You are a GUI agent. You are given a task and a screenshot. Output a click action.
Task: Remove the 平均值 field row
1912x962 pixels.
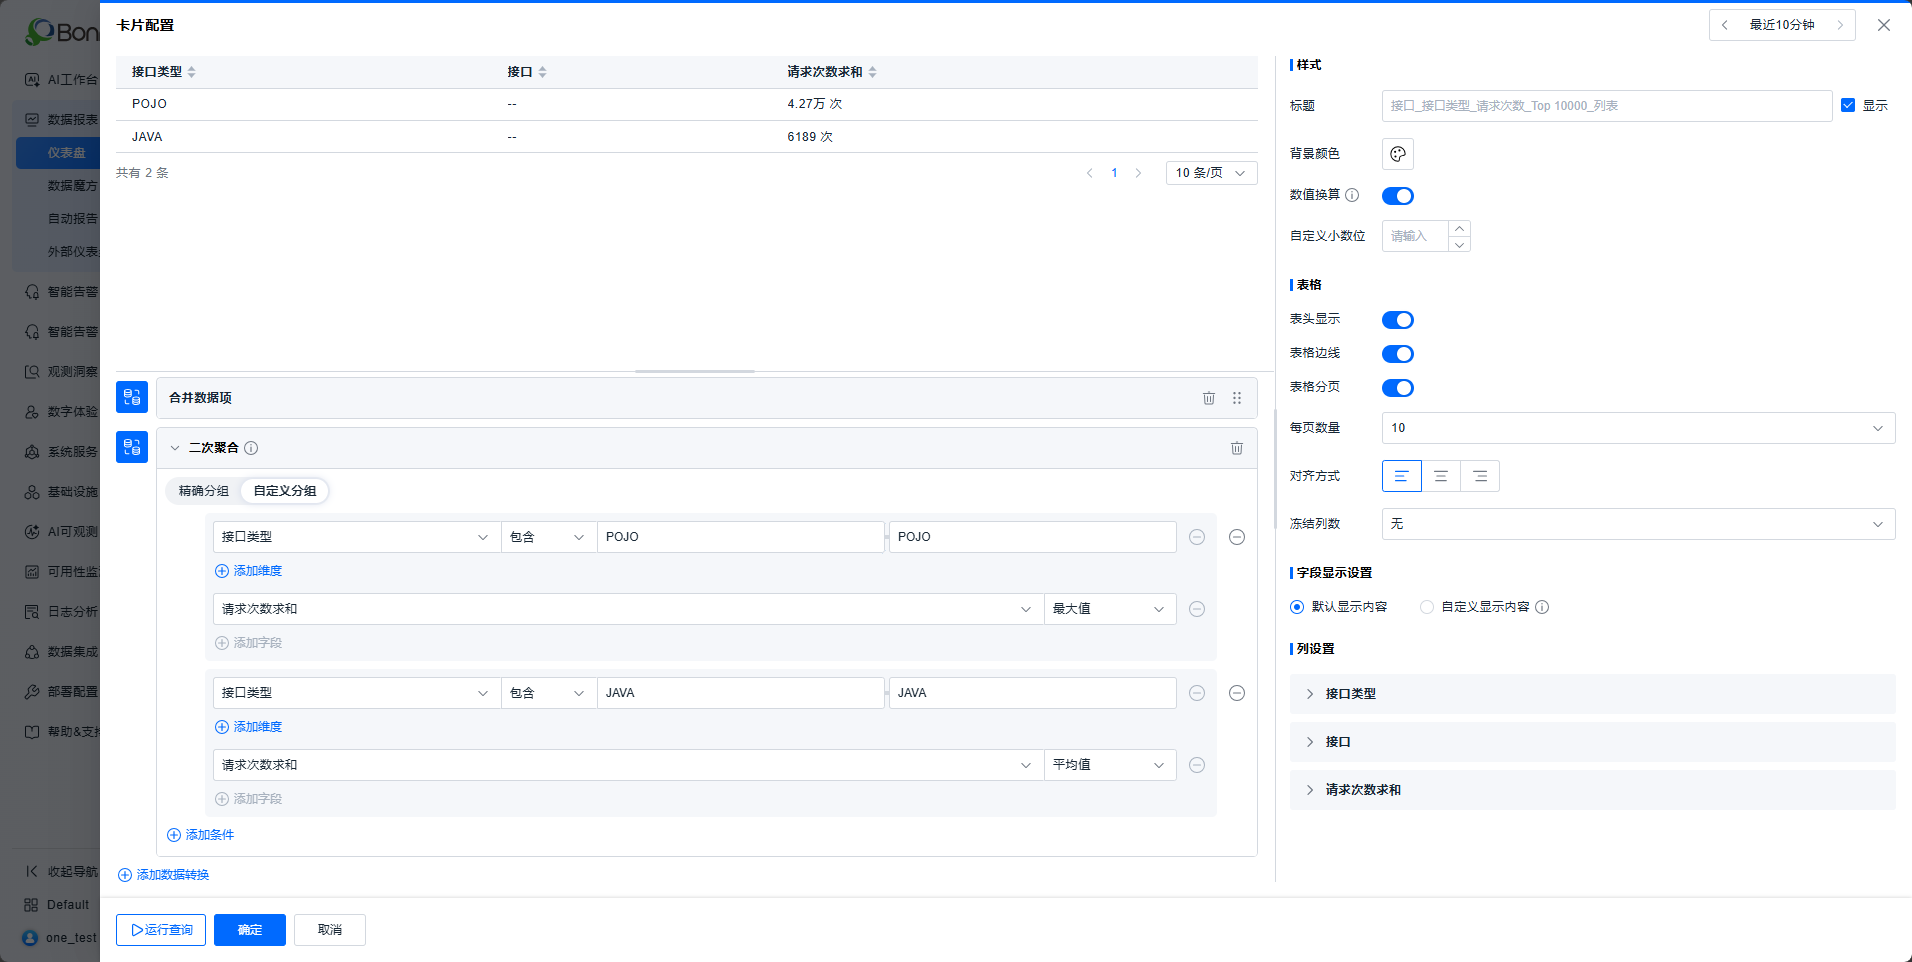(x=1197, y=765)
